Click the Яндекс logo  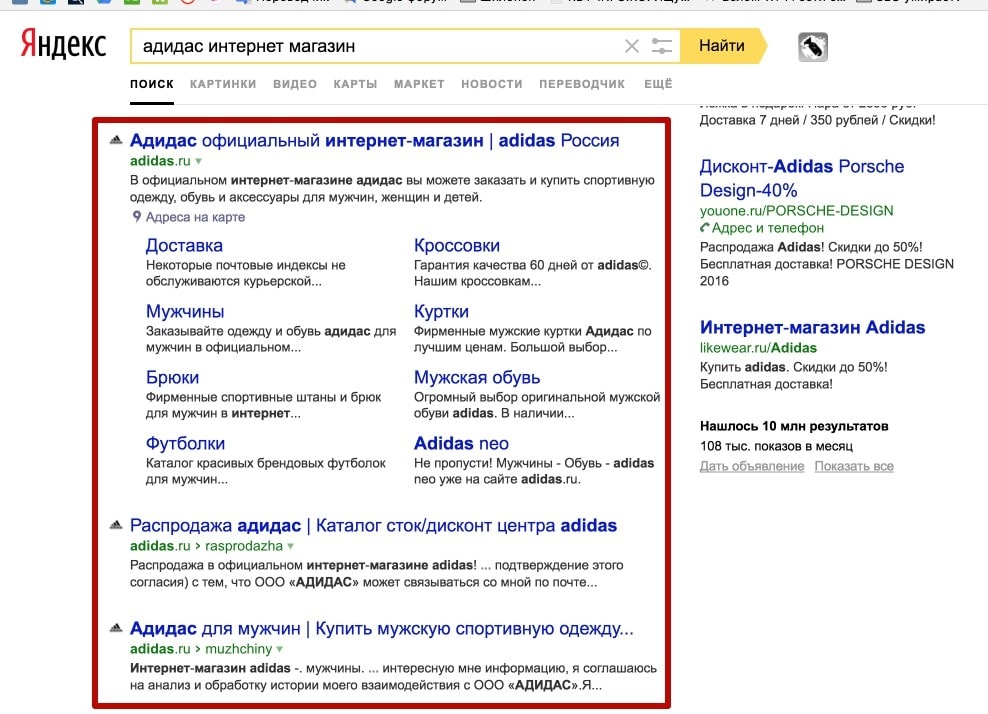[x=64, y=46]
